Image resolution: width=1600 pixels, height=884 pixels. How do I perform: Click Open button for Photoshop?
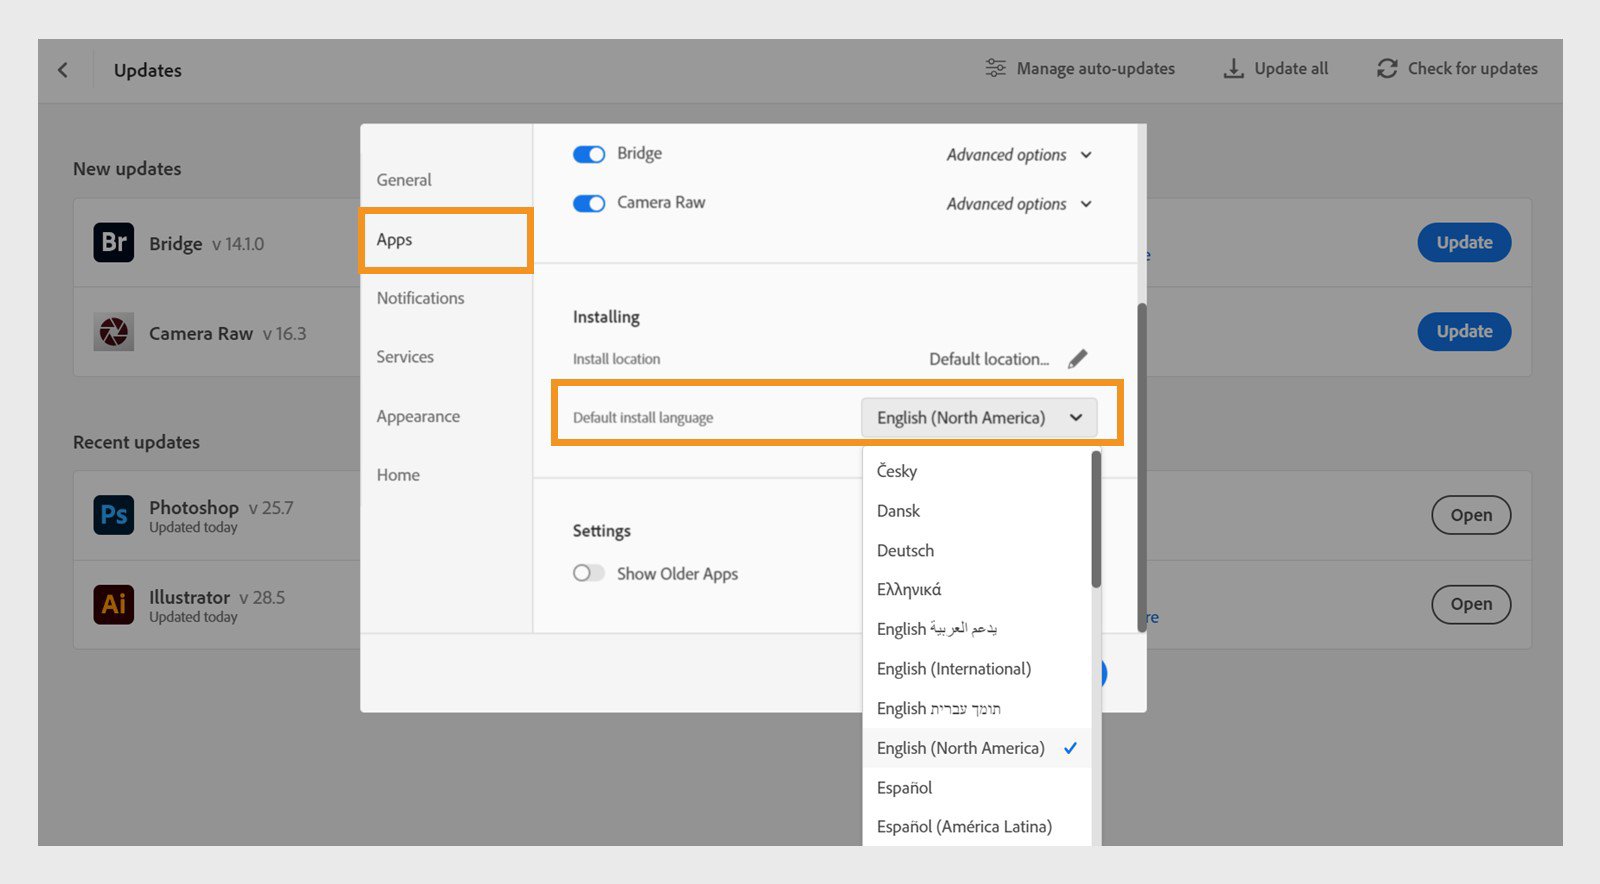tap(1471, 515)
